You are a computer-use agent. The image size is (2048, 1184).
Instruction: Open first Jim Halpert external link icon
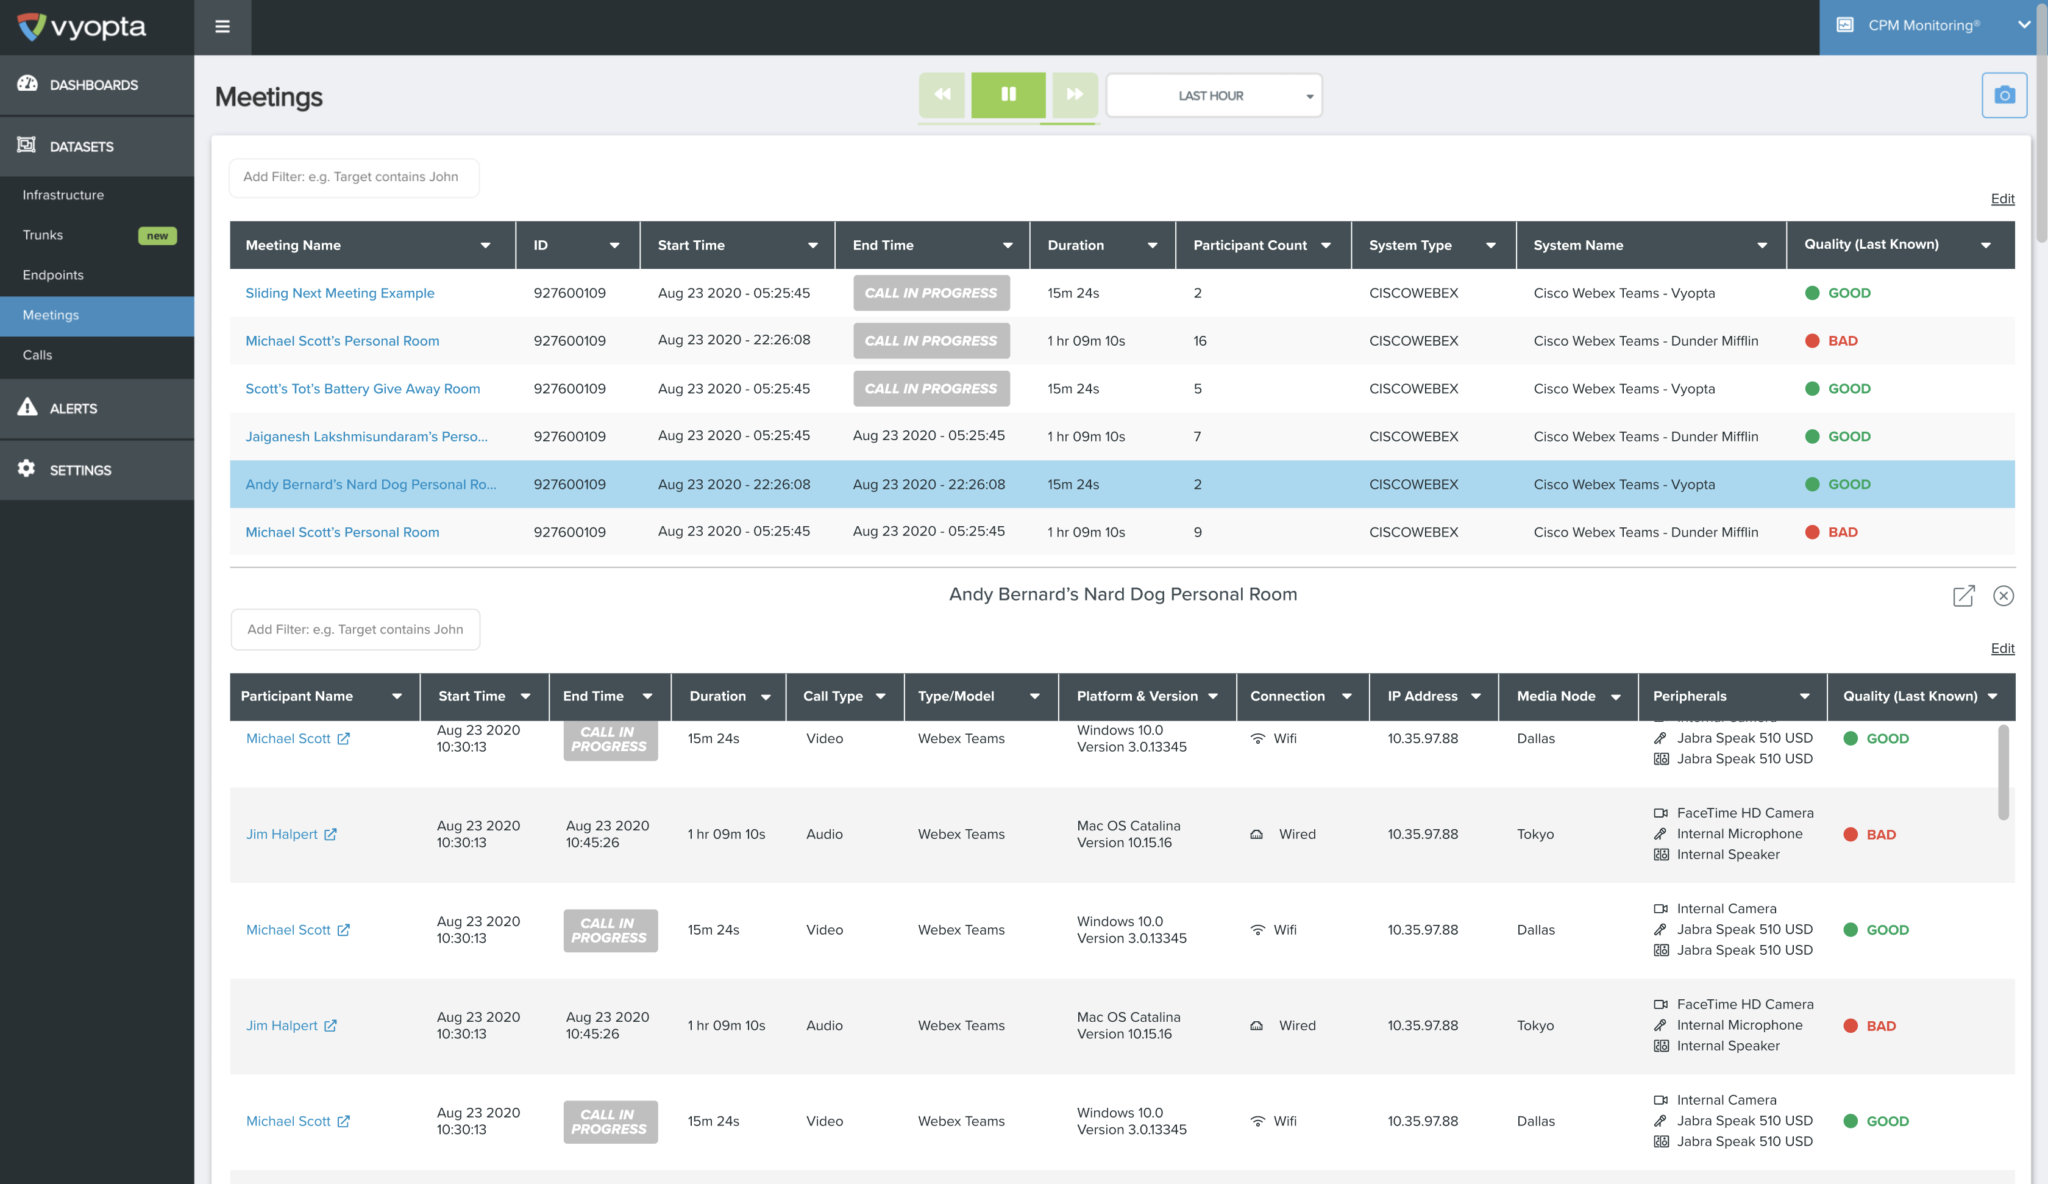point(331,834)
